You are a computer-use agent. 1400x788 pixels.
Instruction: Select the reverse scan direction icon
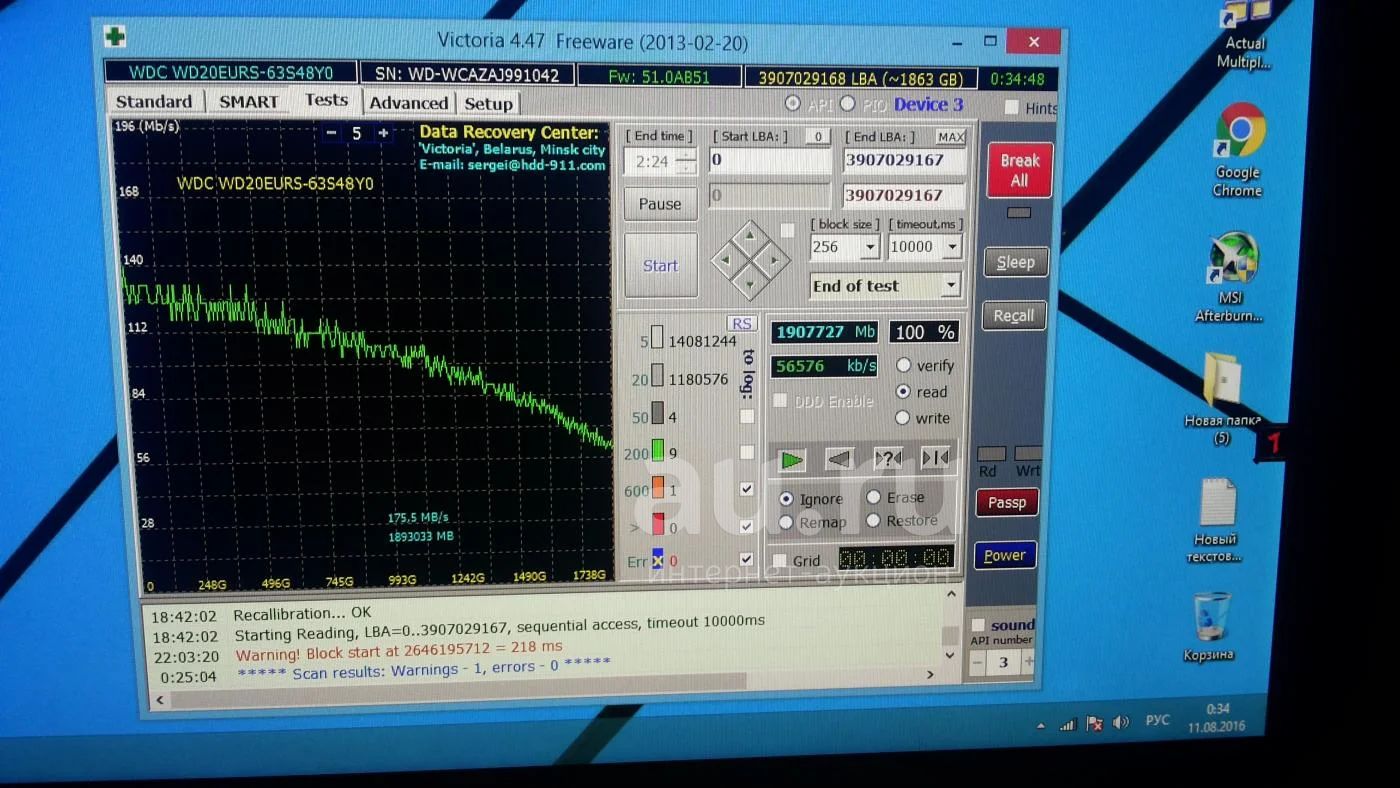pyautogui.click(x=839, y=459)
